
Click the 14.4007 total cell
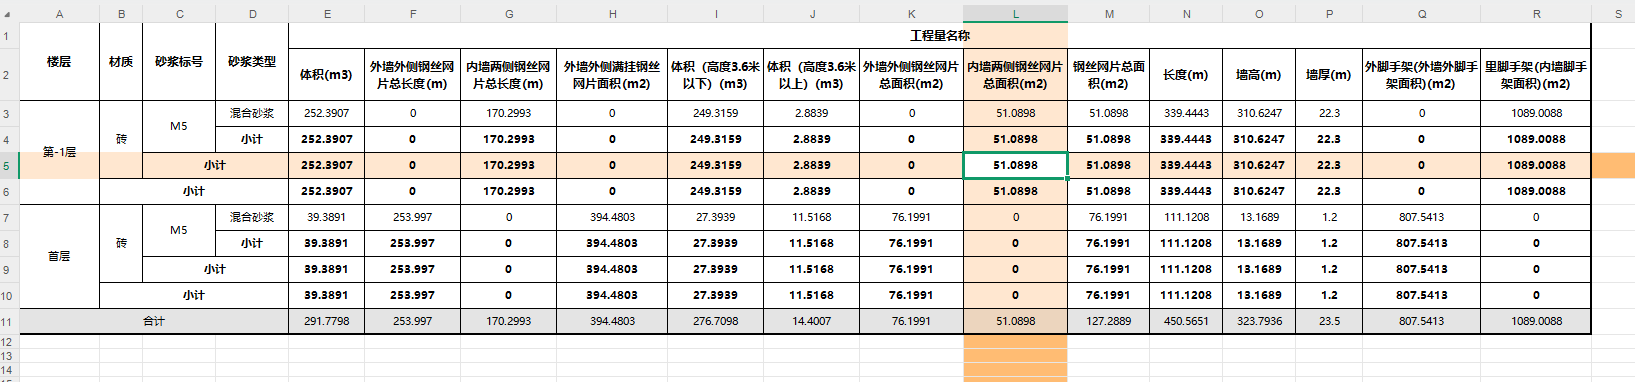(811, 322)
